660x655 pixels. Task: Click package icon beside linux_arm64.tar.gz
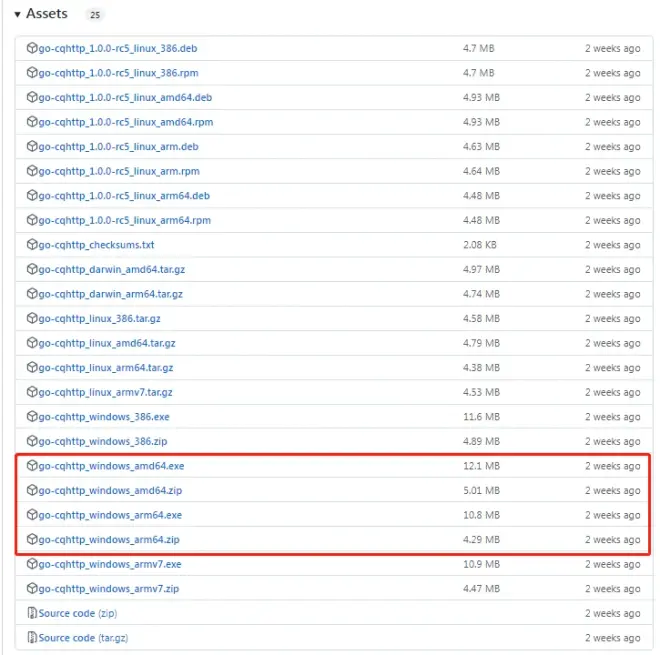coord(32,367)
